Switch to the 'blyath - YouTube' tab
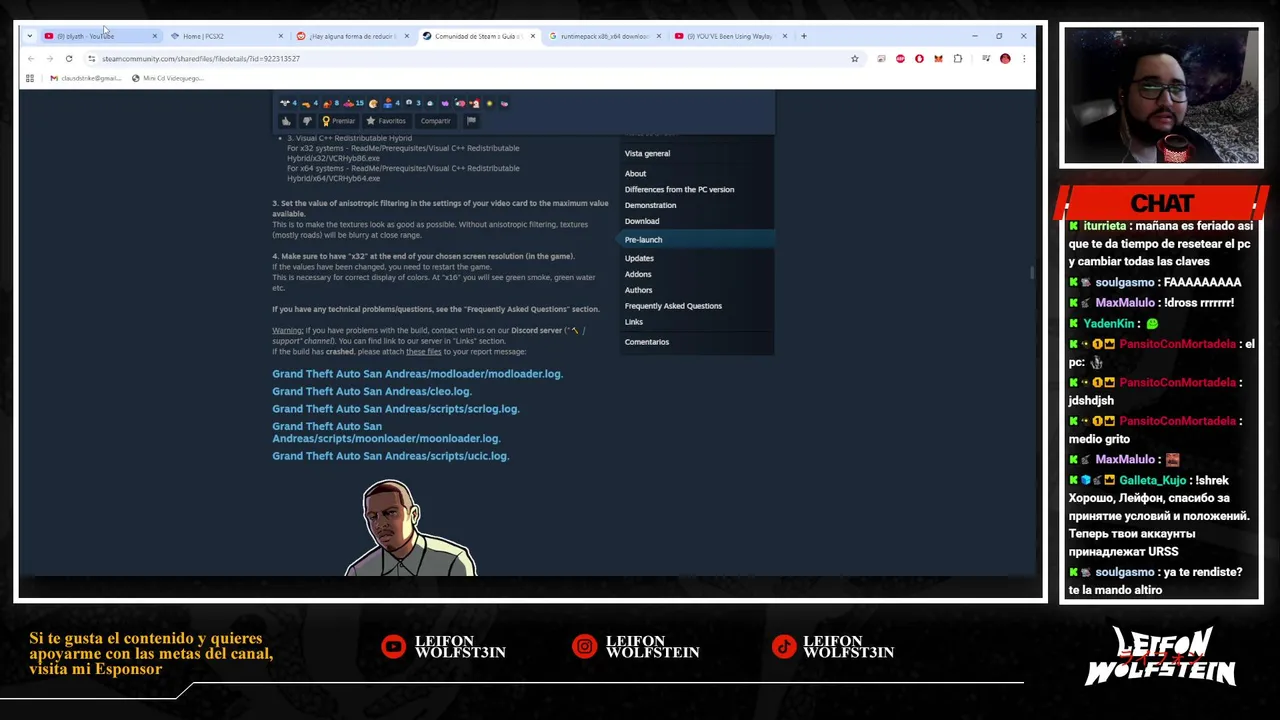 100,36
